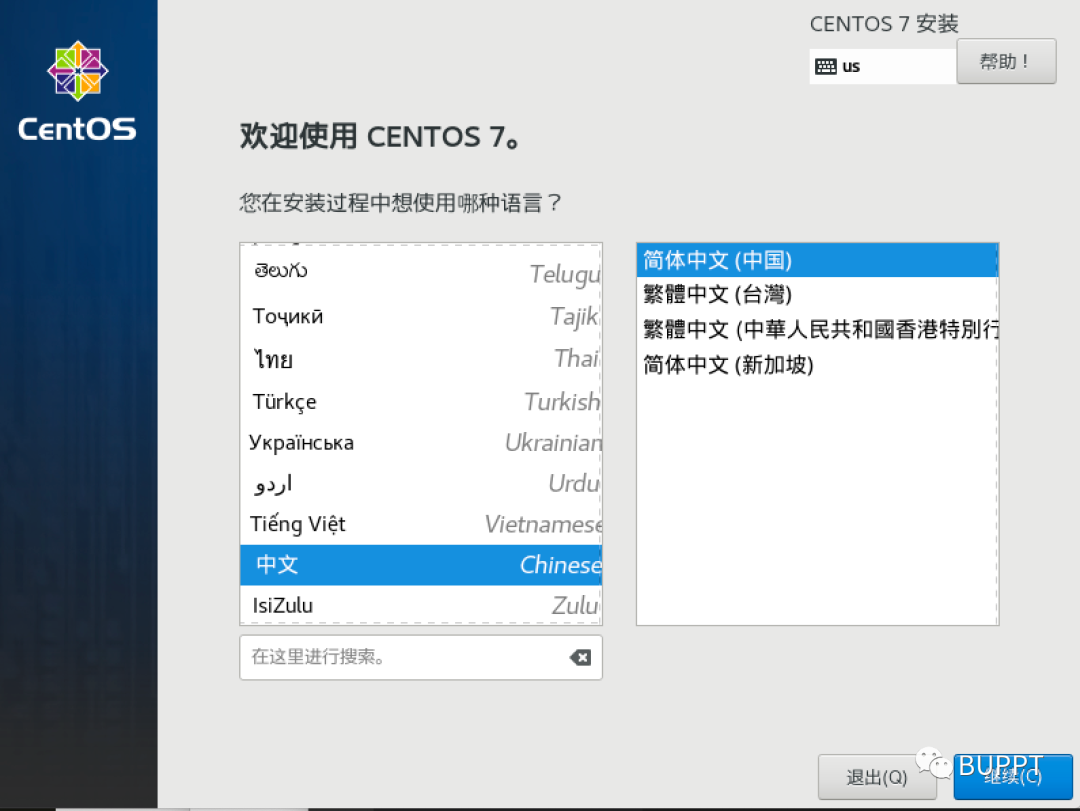
Task: Click 退出(Q) to quit installer
Action: click(x=876, y=776)
